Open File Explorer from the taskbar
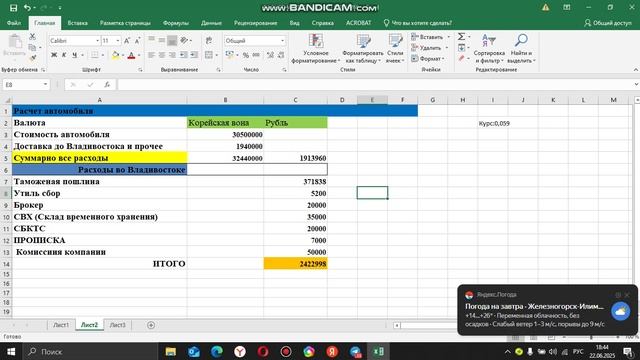The width and height of the screenshot is (640, 360). [x=171, y=351]
